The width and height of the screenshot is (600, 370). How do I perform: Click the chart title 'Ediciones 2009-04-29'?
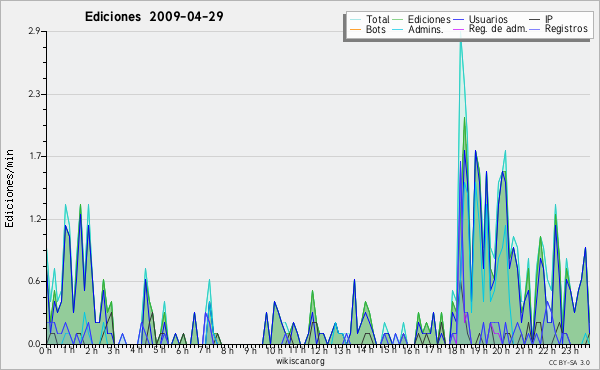tap(154, 16)
